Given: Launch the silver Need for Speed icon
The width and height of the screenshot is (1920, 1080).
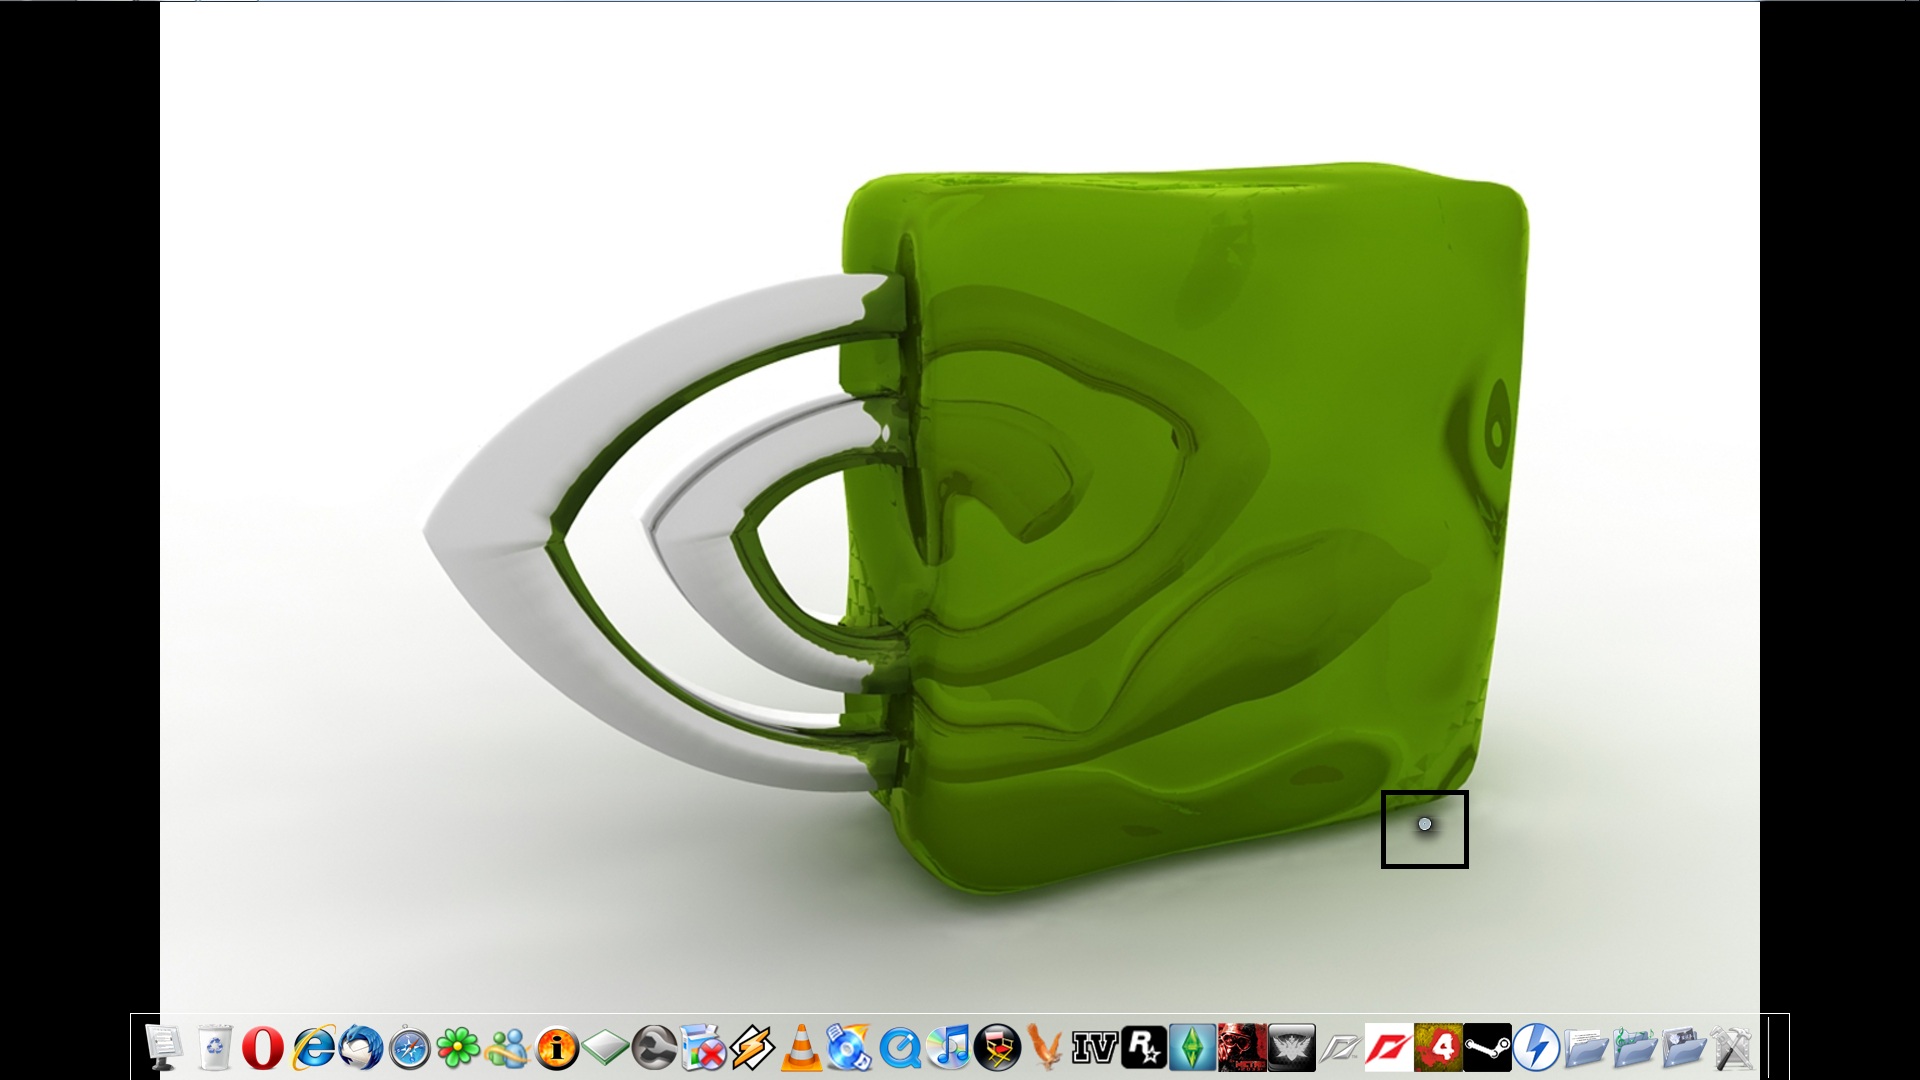Looking at the screenshot, I should tap(1340, 1047).
